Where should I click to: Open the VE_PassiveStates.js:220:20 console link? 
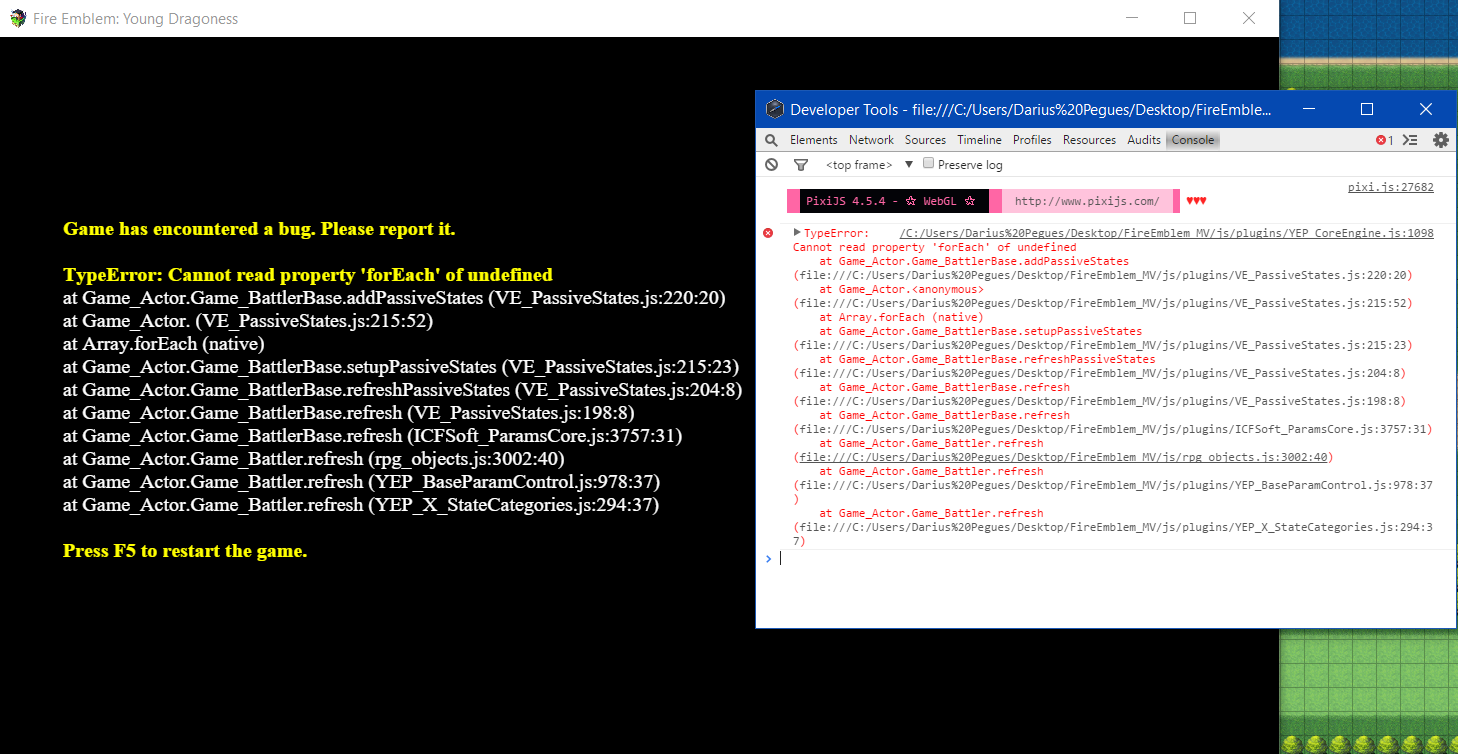(x=1103, y=275)
